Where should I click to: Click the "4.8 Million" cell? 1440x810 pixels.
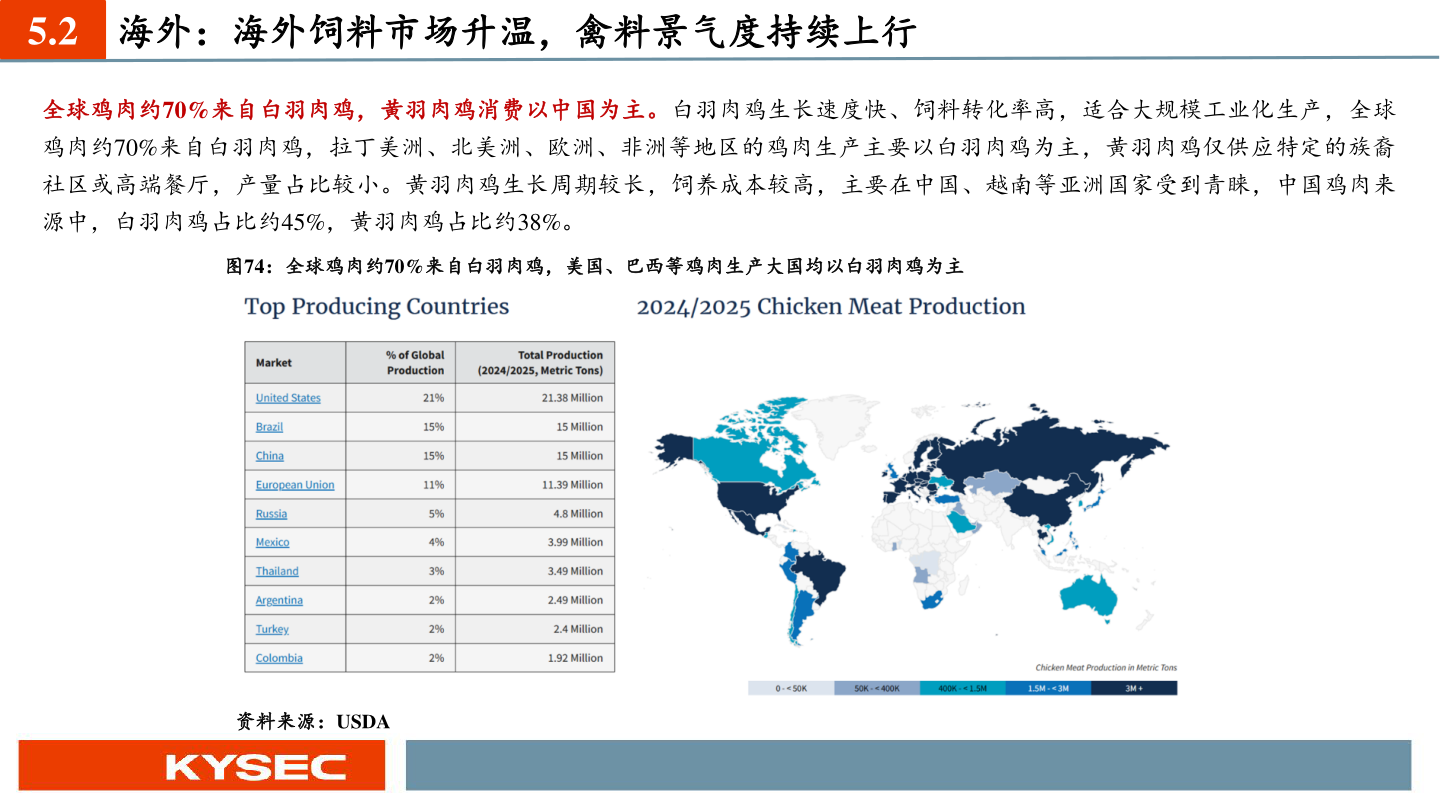coord(535,514)
